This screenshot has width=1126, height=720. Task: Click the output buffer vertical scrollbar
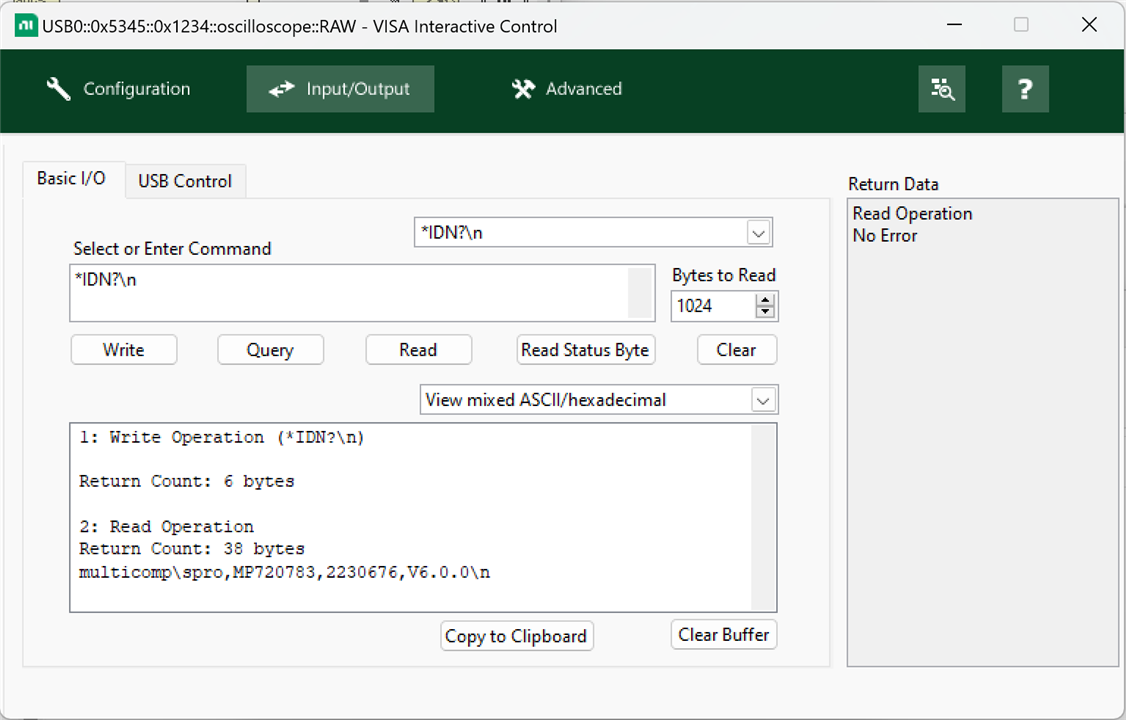[x=763, y=518]
